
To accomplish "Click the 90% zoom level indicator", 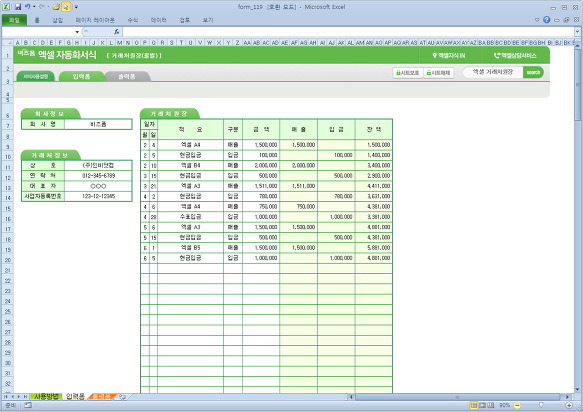I will pyautogui.click(x=505, y=405).
